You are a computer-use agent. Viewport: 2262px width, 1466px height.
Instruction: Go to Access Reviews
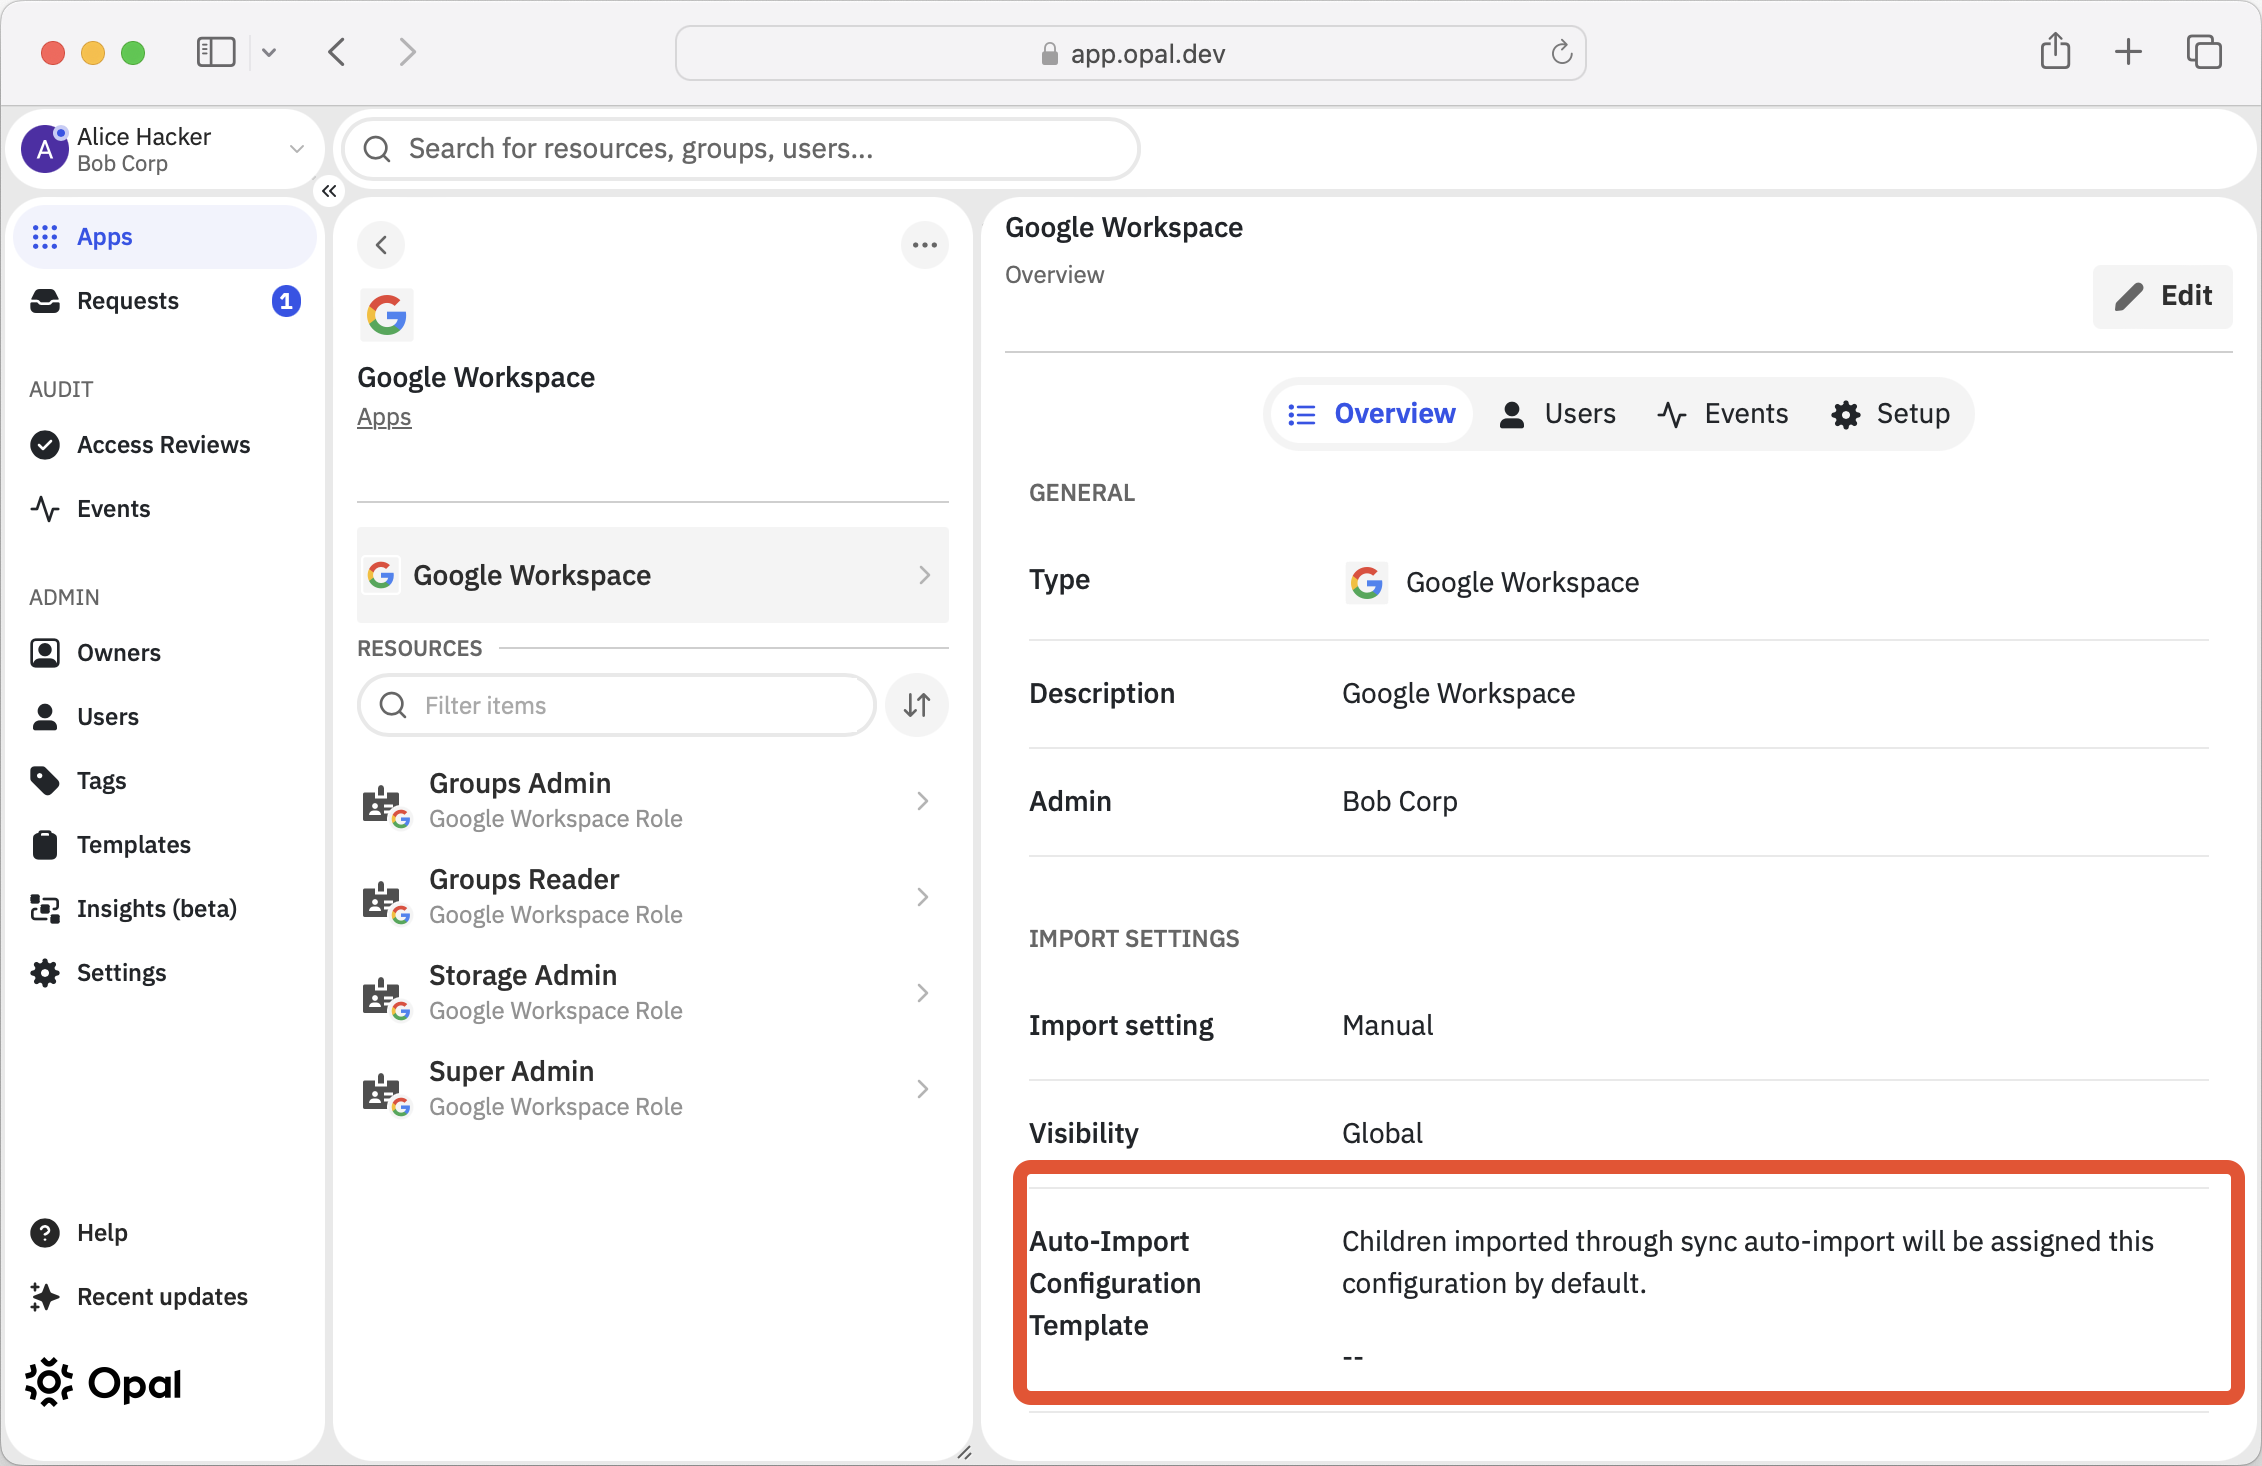pos(164,445)
